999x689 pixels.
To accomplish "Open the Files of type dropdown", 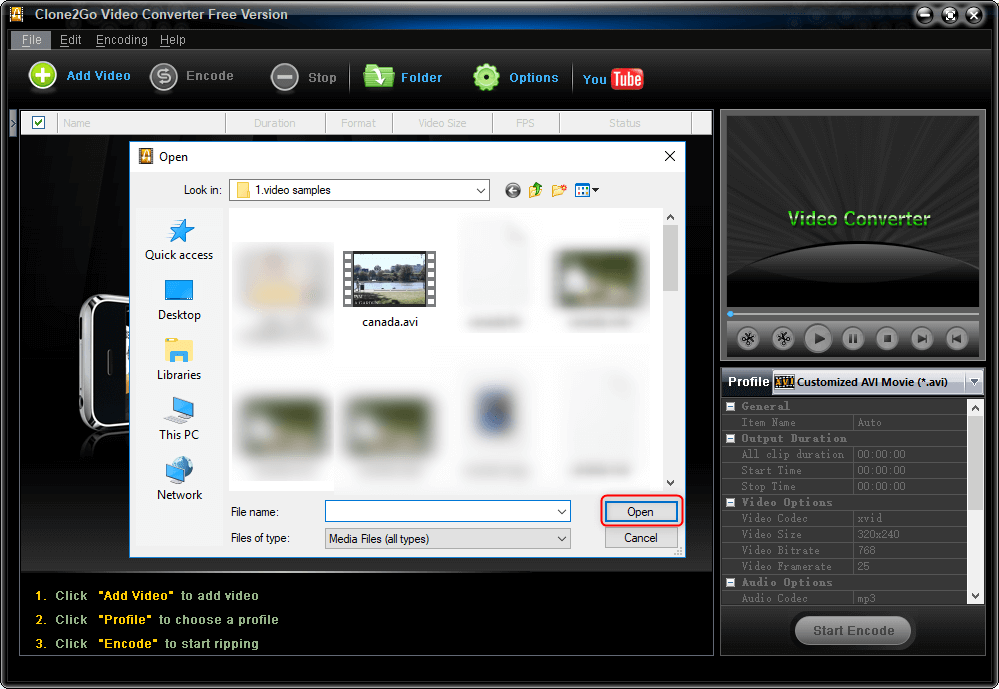I will click(447, 539).
